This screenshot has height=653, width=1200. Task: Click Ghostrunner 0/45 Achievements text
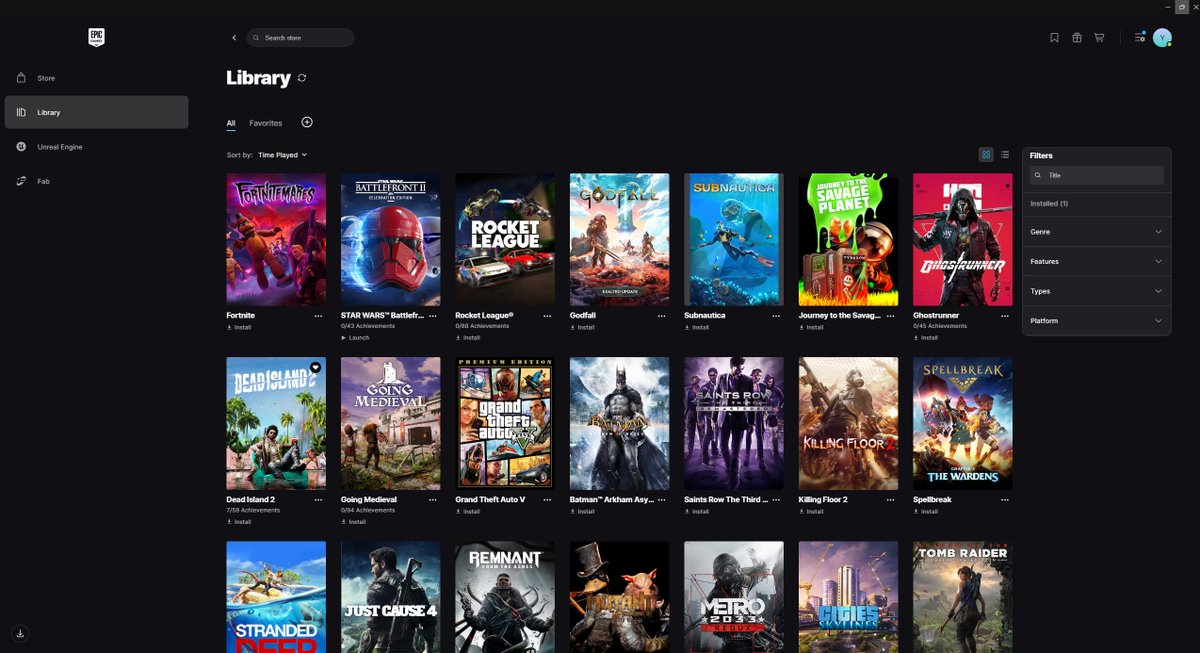(940, 326)
